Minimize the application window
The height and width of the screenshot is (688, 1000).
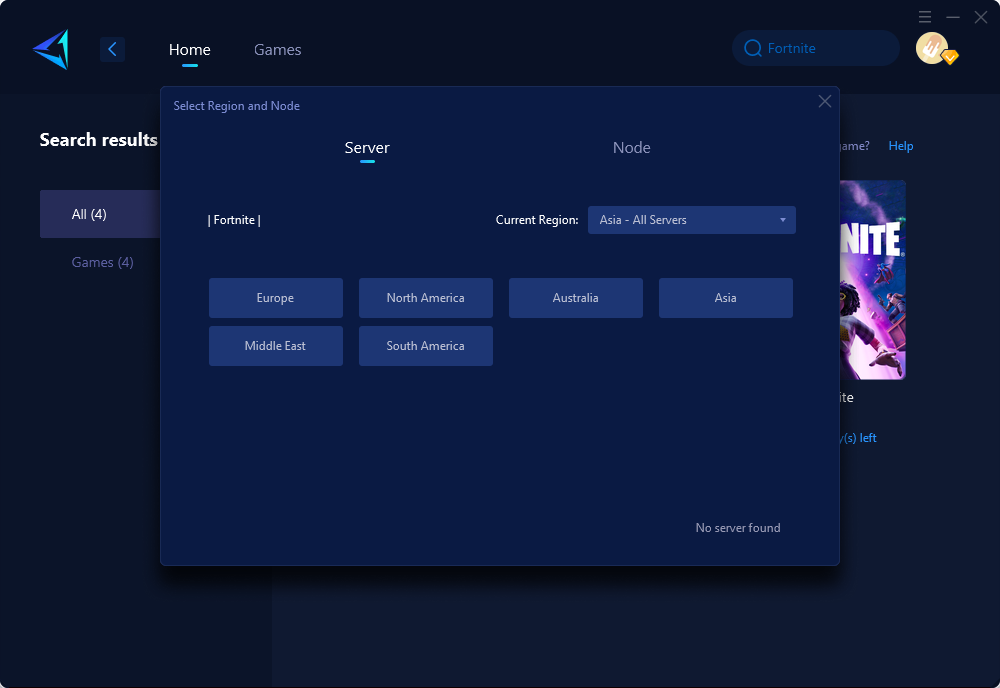953,17
